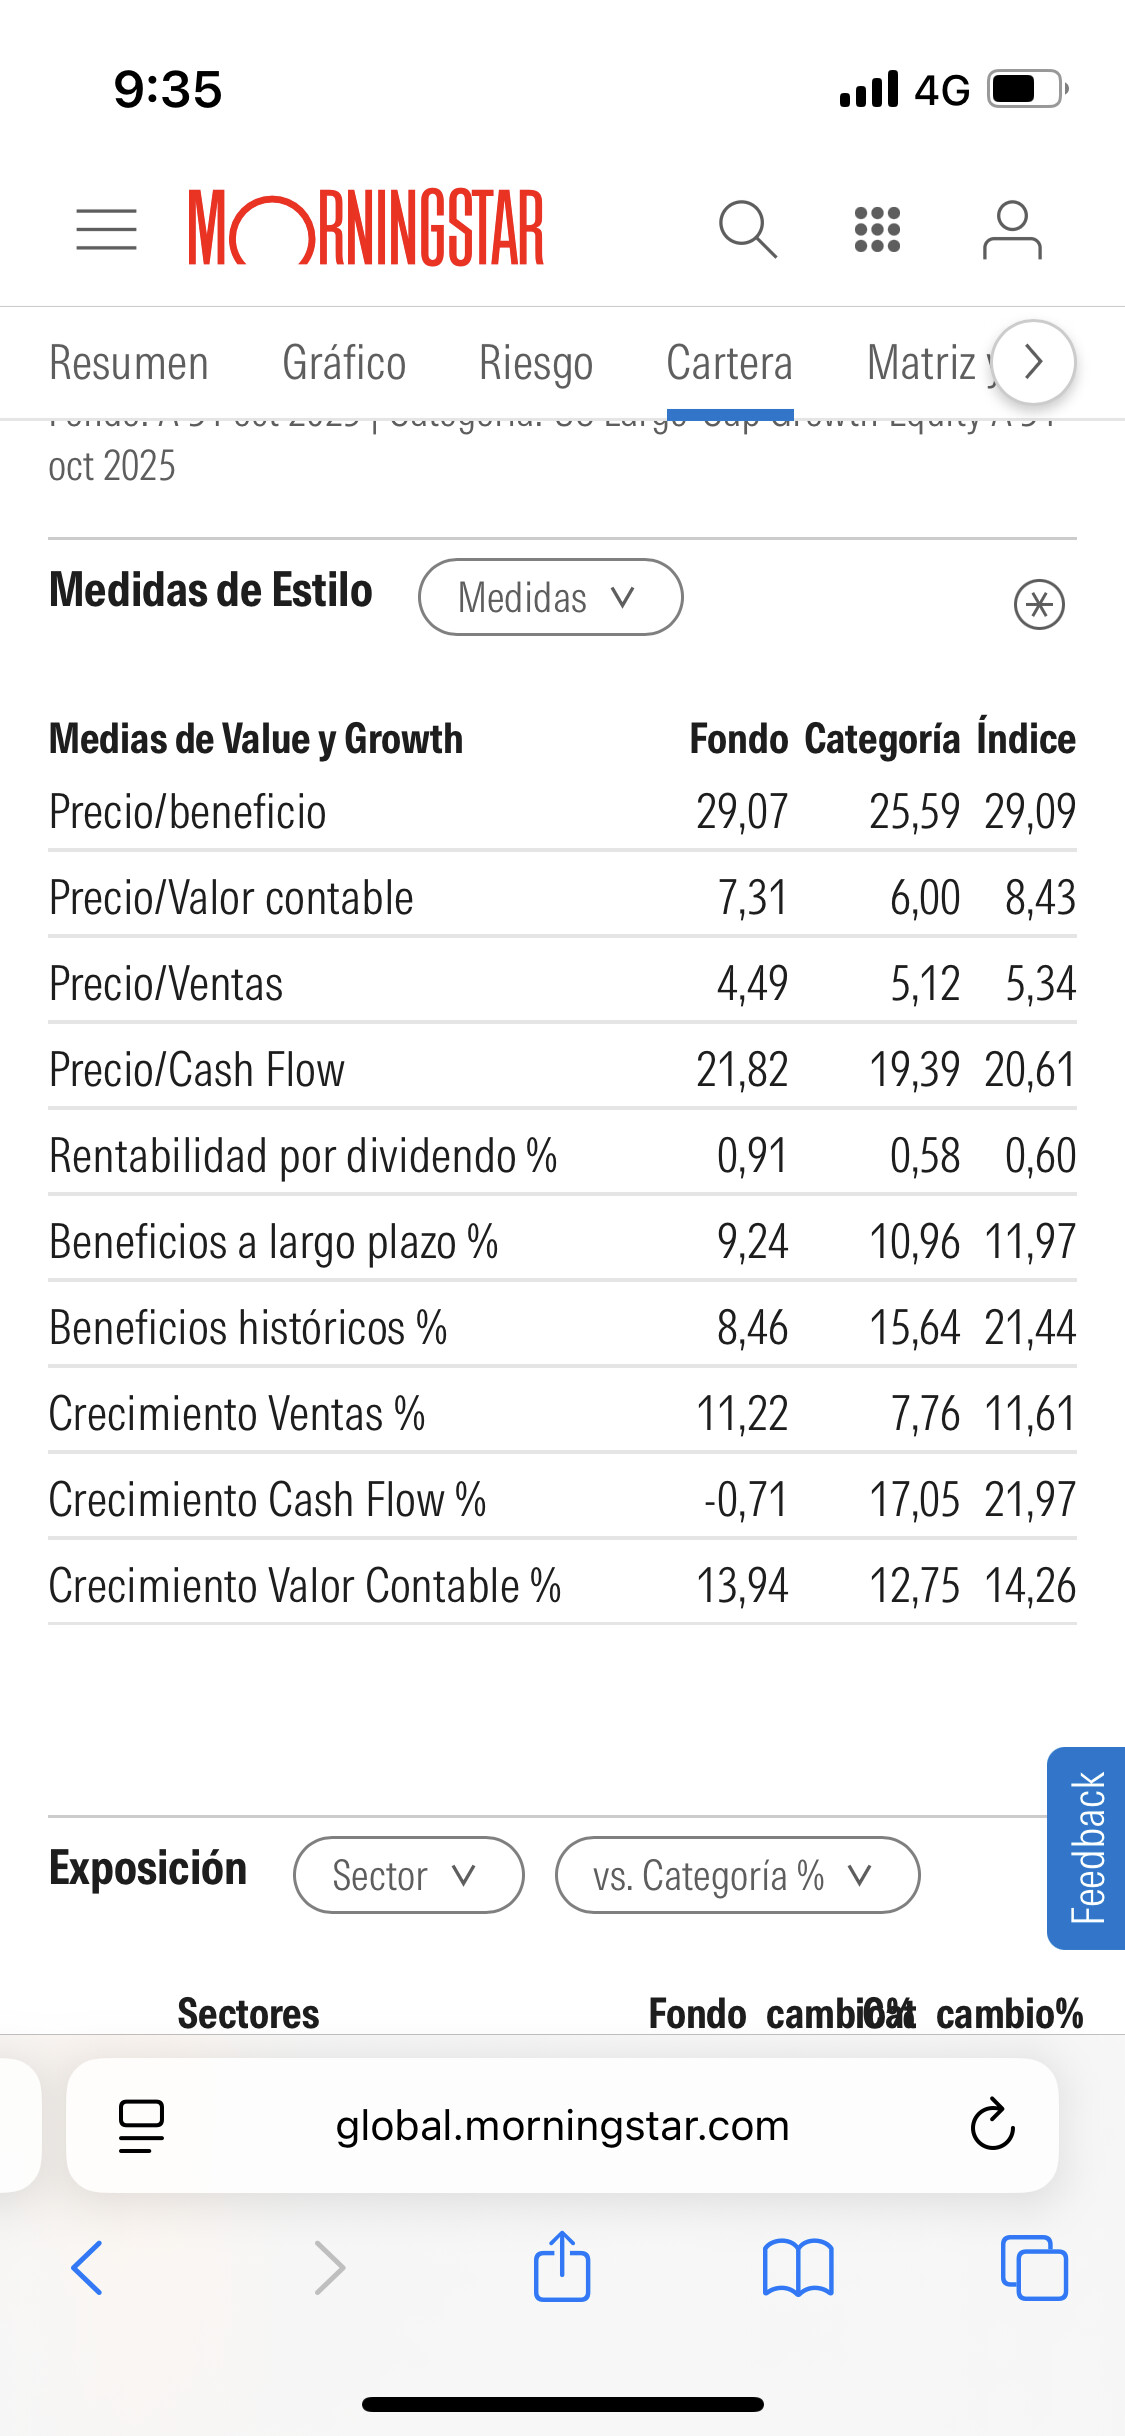Image resolution: width=1125 pixels, height=2436 pixels.
Task: Open the apps grid icon
Action: (877, 229)
